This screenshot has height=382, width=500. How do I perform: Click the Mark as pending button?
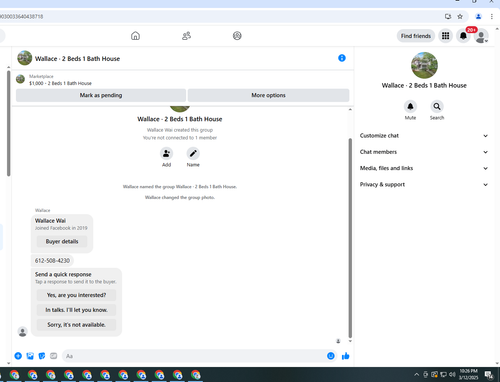click(x=101, y=95)
